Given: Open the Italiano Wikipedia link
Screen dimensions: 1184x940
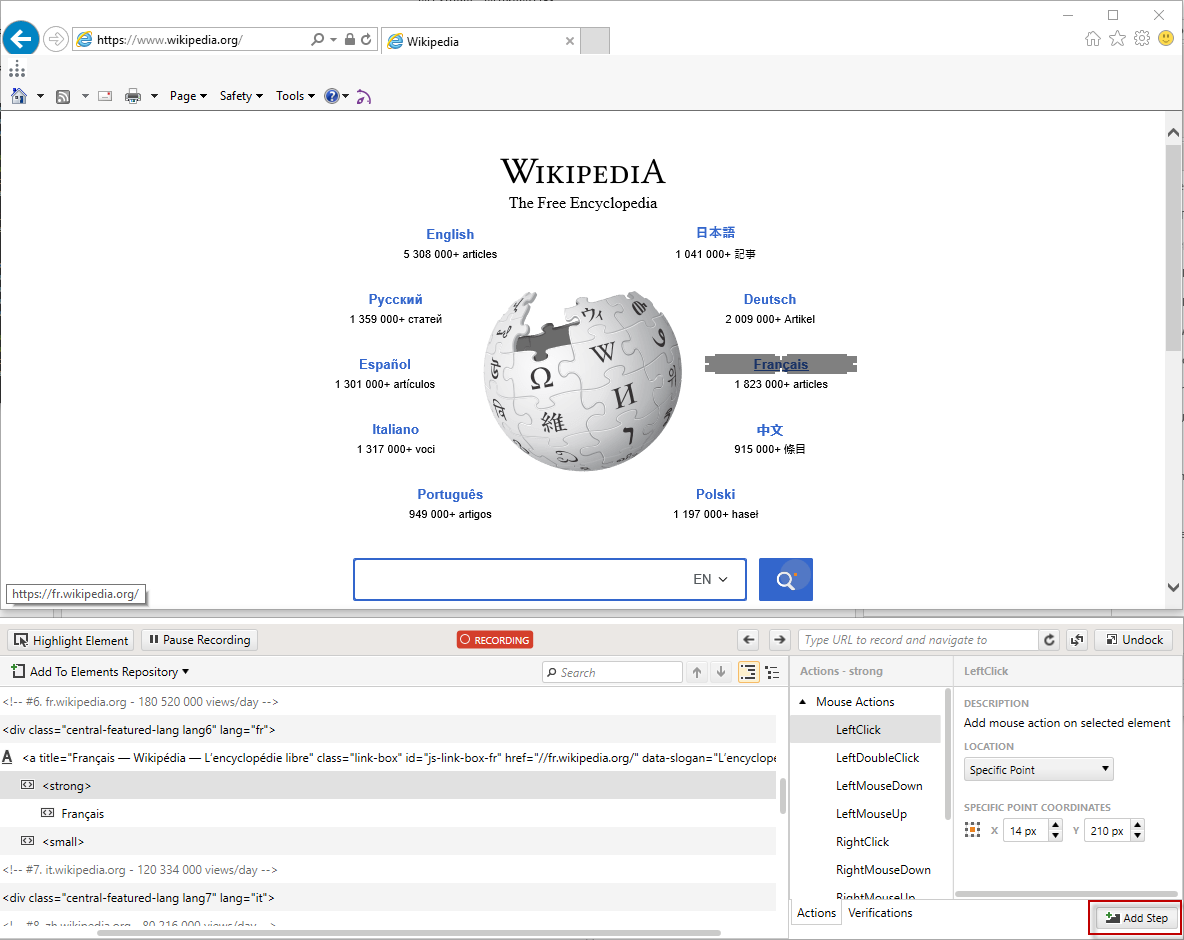Looking at the screenshot, I should tap(395, 429).
